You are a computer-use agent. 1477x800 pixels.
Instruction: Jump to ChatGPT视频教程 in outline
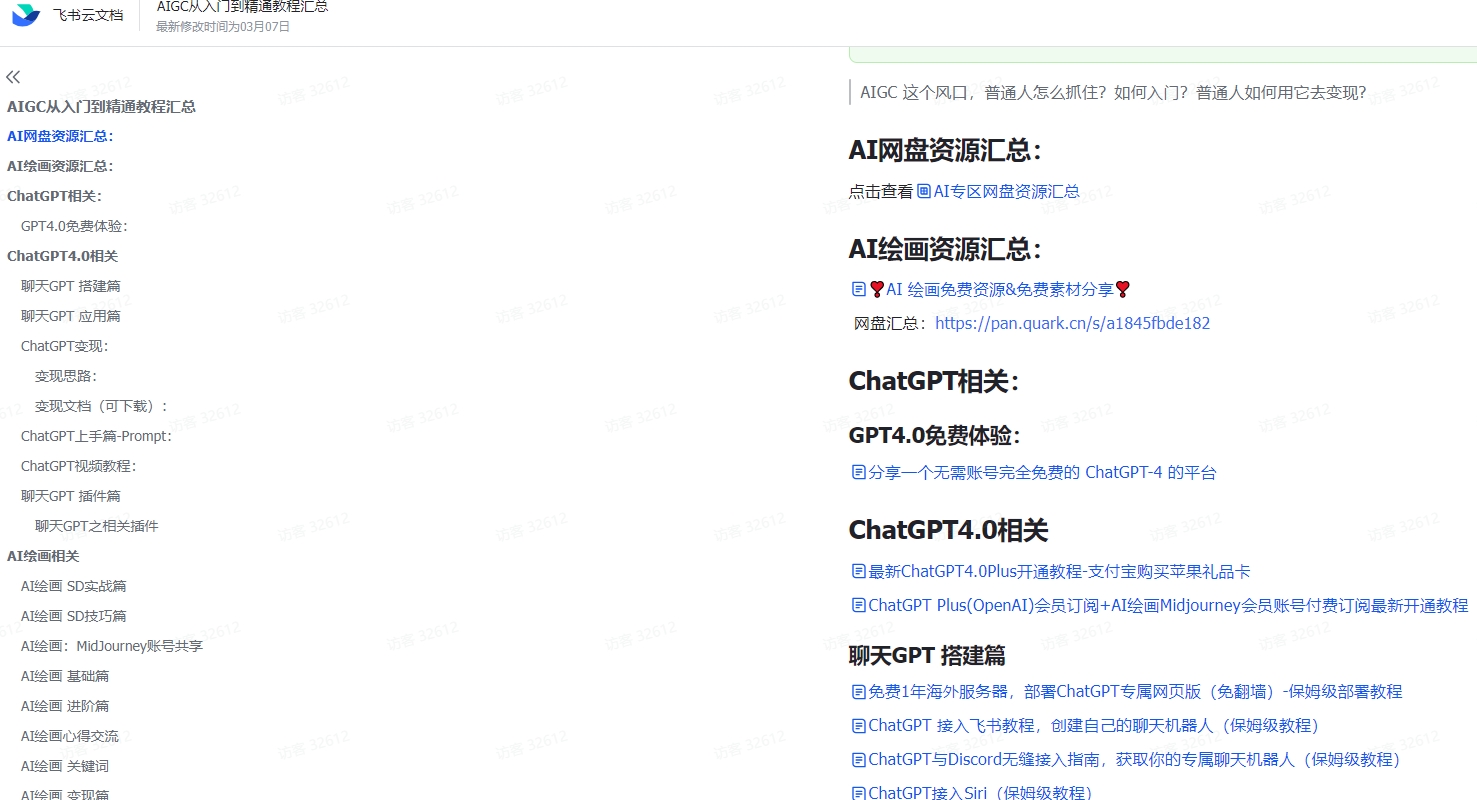[x=78, y=466]
